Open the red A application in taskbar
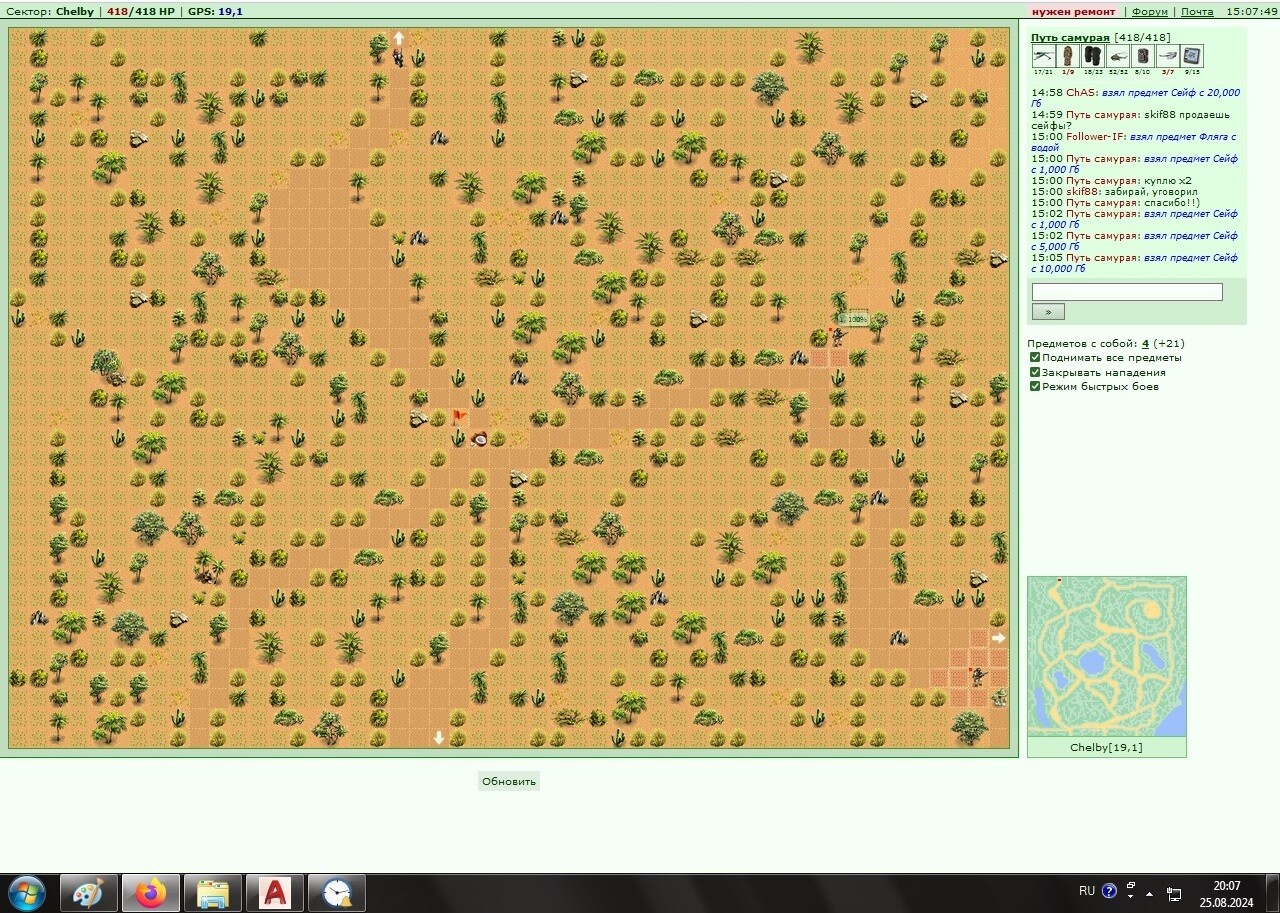This screenshot has width=1280, height=913. tap(275, 893)
